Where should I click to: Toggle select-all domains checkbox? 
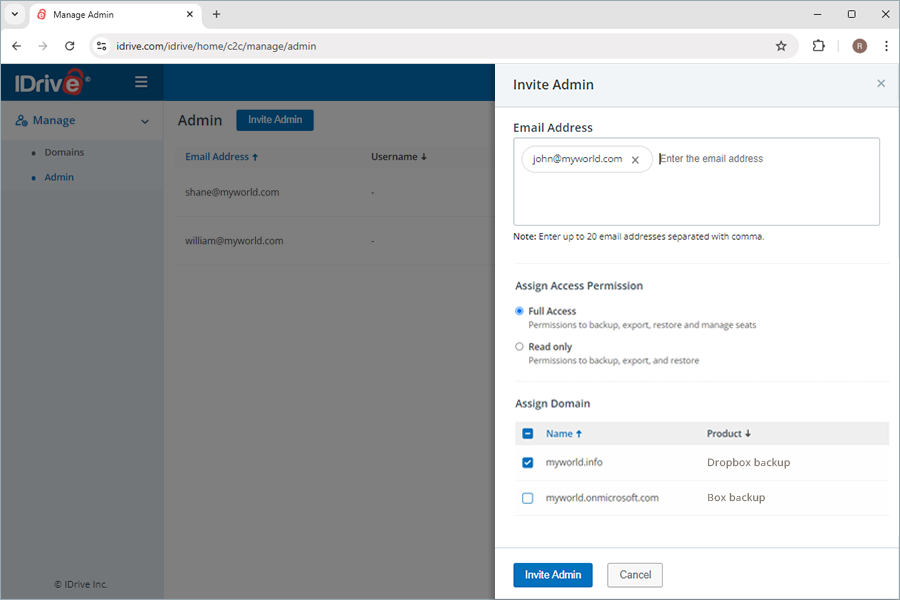point(527,433)
